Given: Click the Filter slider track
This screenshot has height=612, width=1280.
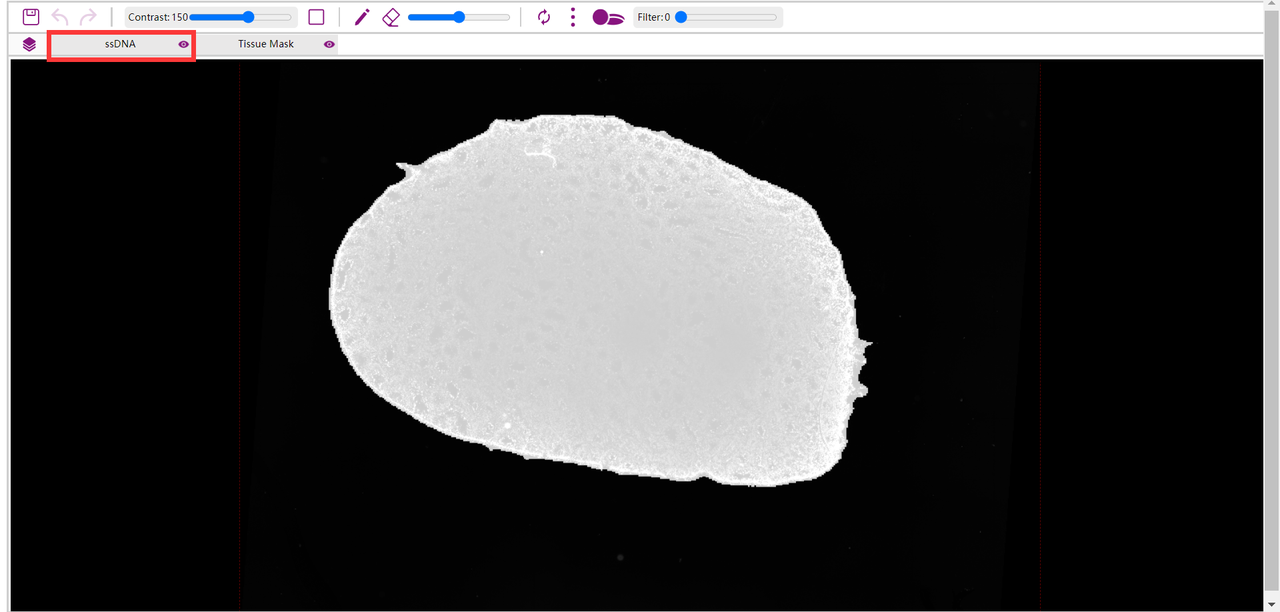Looking at the screenshot, I should (726, 17).
